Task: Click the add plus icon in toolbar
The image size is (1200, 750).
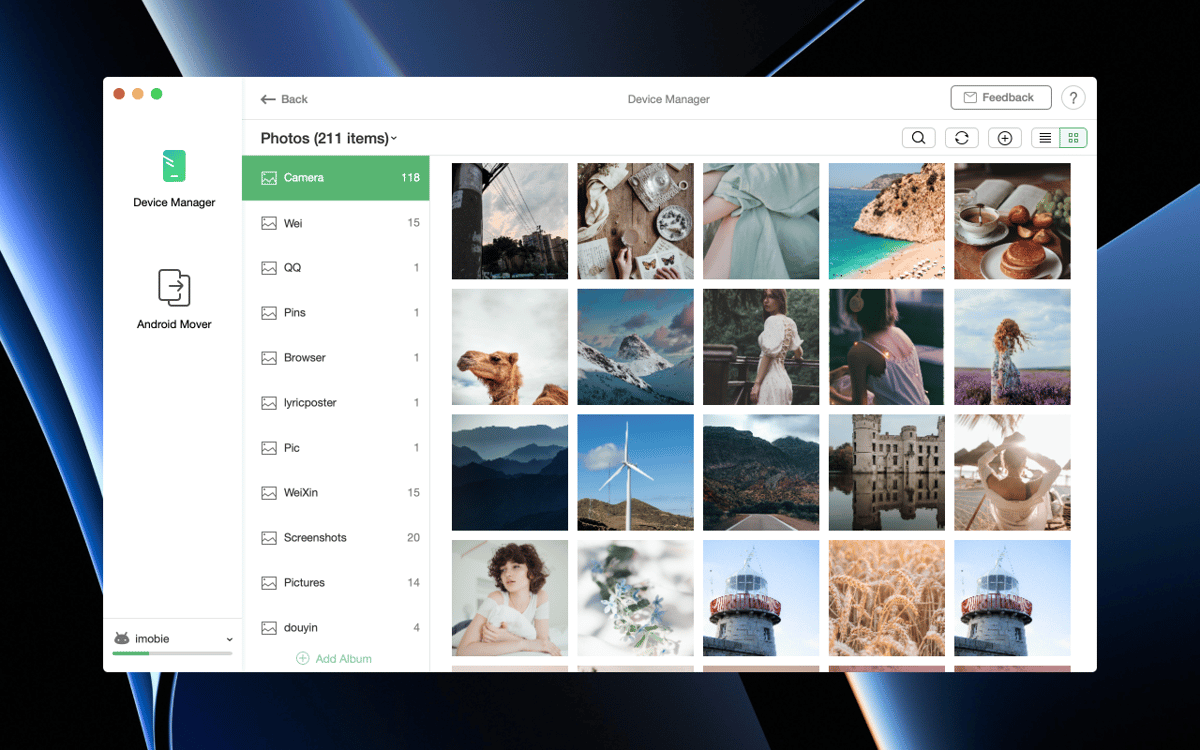Action: 1005,138
